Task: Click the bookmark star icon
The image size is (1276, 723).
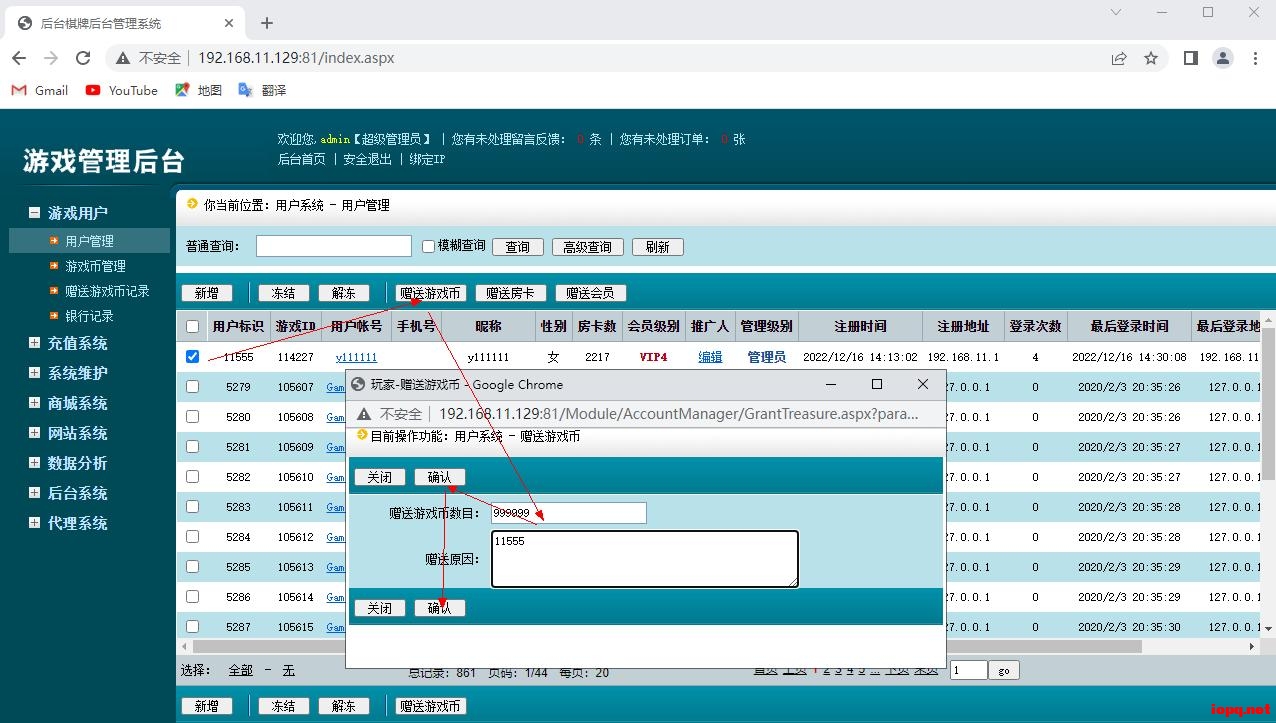Action: pos(1151,58)
